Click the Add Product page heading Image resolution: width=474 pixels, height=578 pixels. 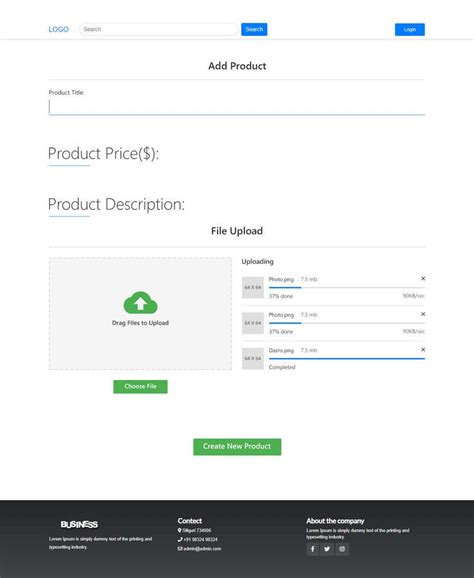coord(237,66)
